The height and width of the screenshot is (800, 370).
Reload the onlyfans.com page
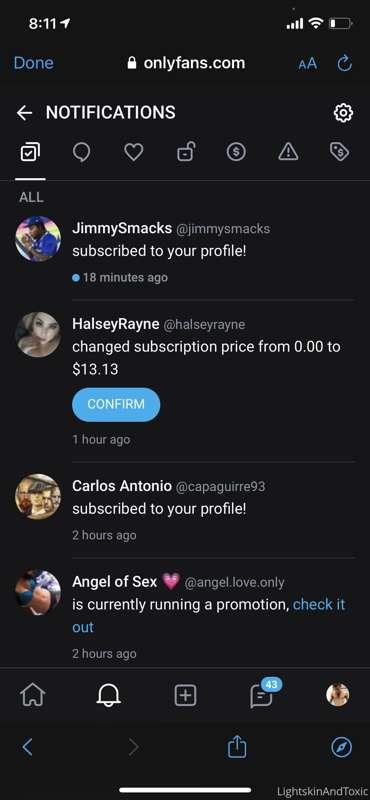tap(344, 63)
